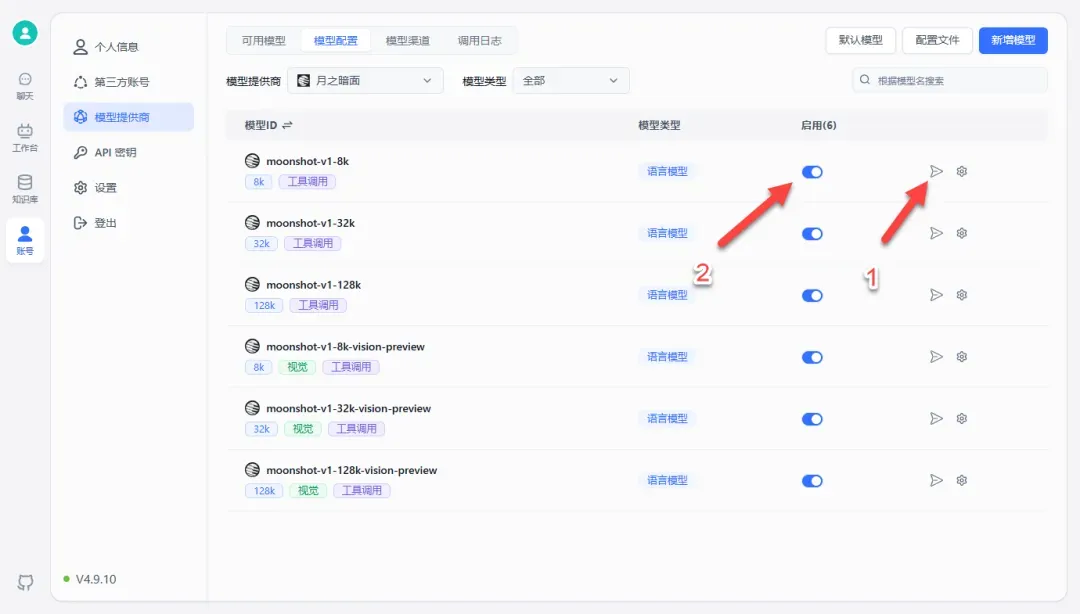This screenshot has width=1080, height=614.
Task: Open settings gear for moonshot-v1-8k-vision-preview
Action: (x=962, y=356)
